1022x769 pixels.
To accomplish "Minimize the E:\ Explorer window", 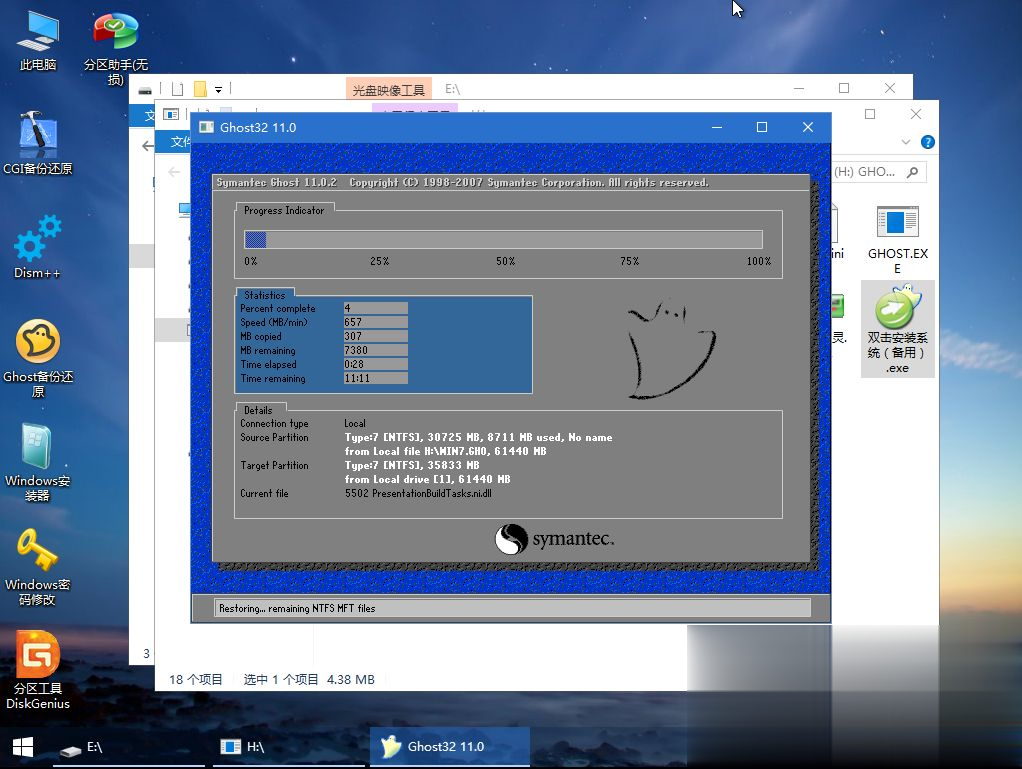I will click(x=799, y=88).
